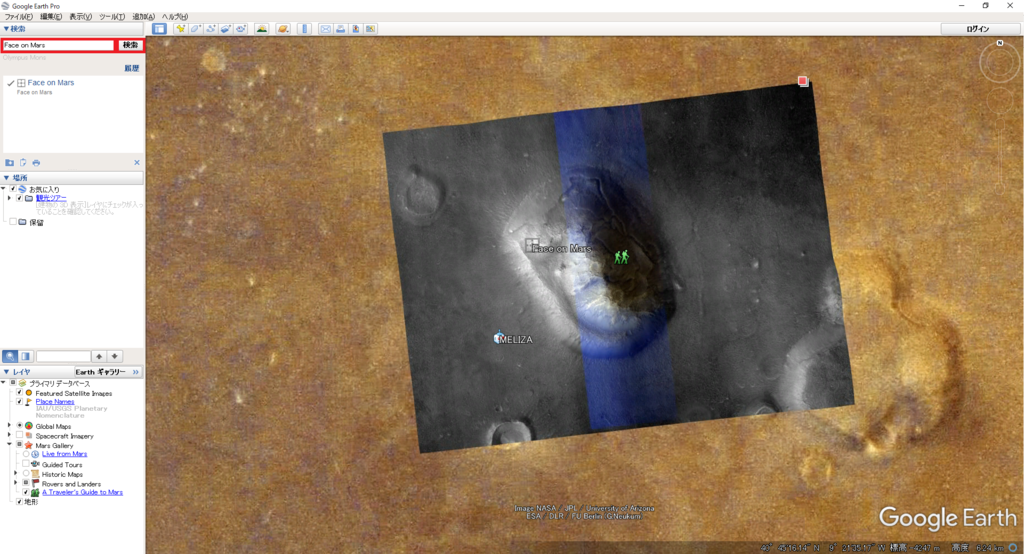Show historical imagery / sunlight icon
This screenshot has height=554, width=1024.
pos(262,29)
